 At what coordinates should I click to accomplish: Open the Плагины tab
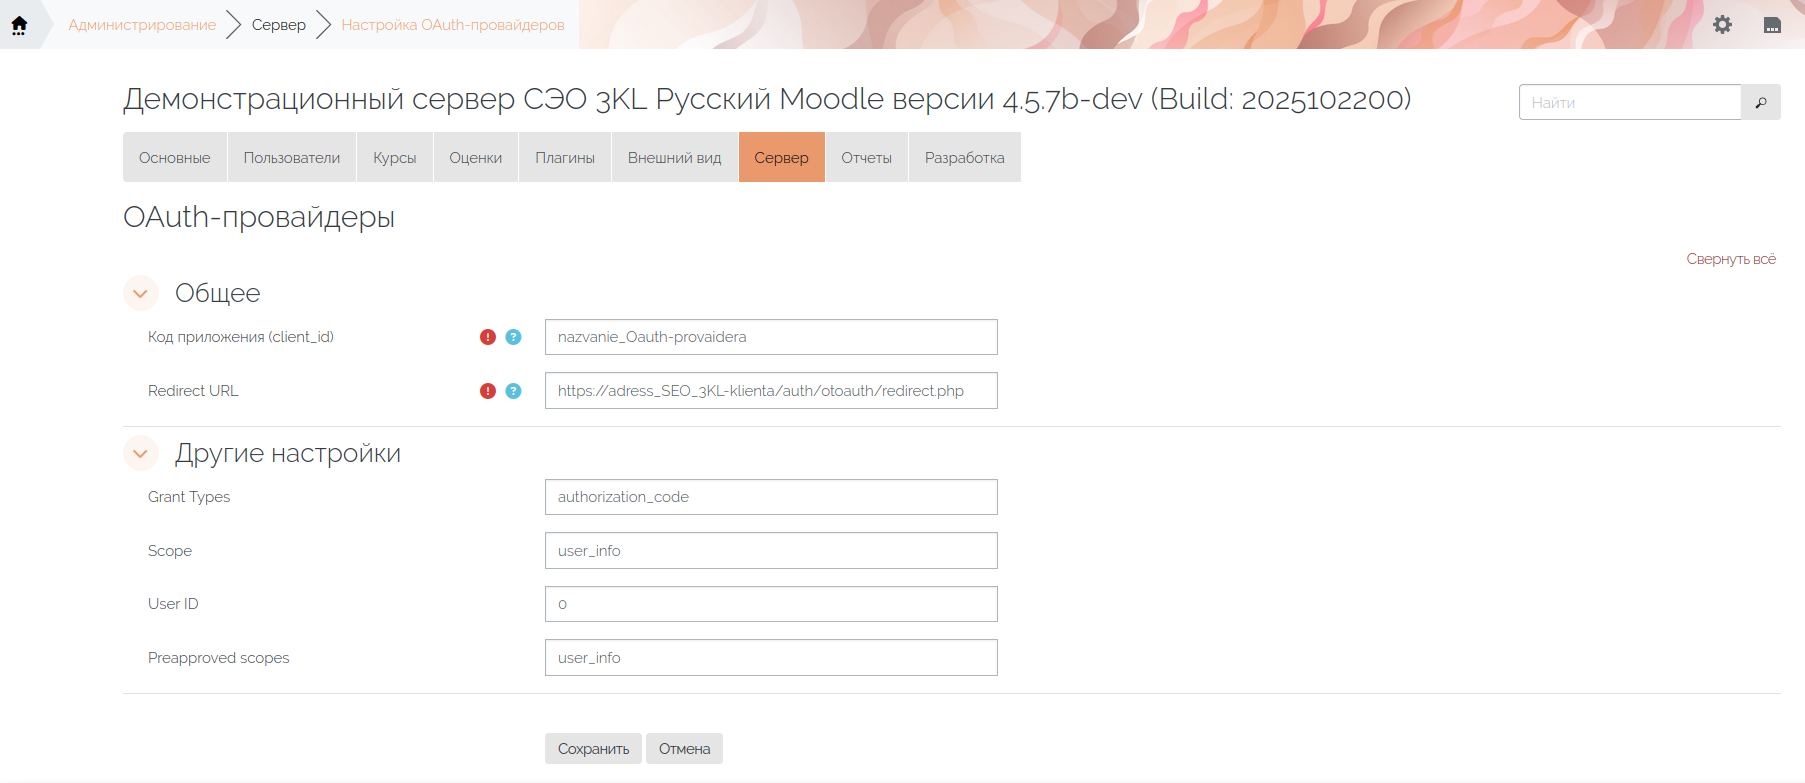coord(564,158)
